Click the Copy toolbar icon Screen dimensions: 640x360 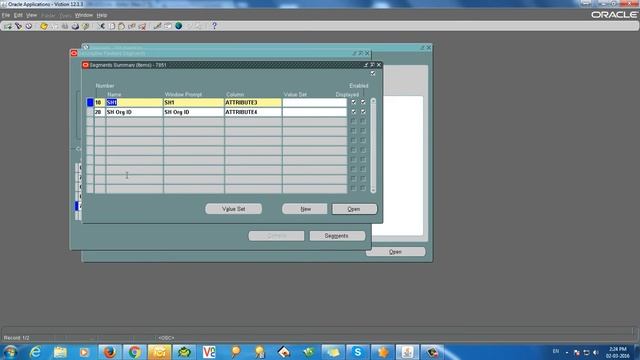111,26
